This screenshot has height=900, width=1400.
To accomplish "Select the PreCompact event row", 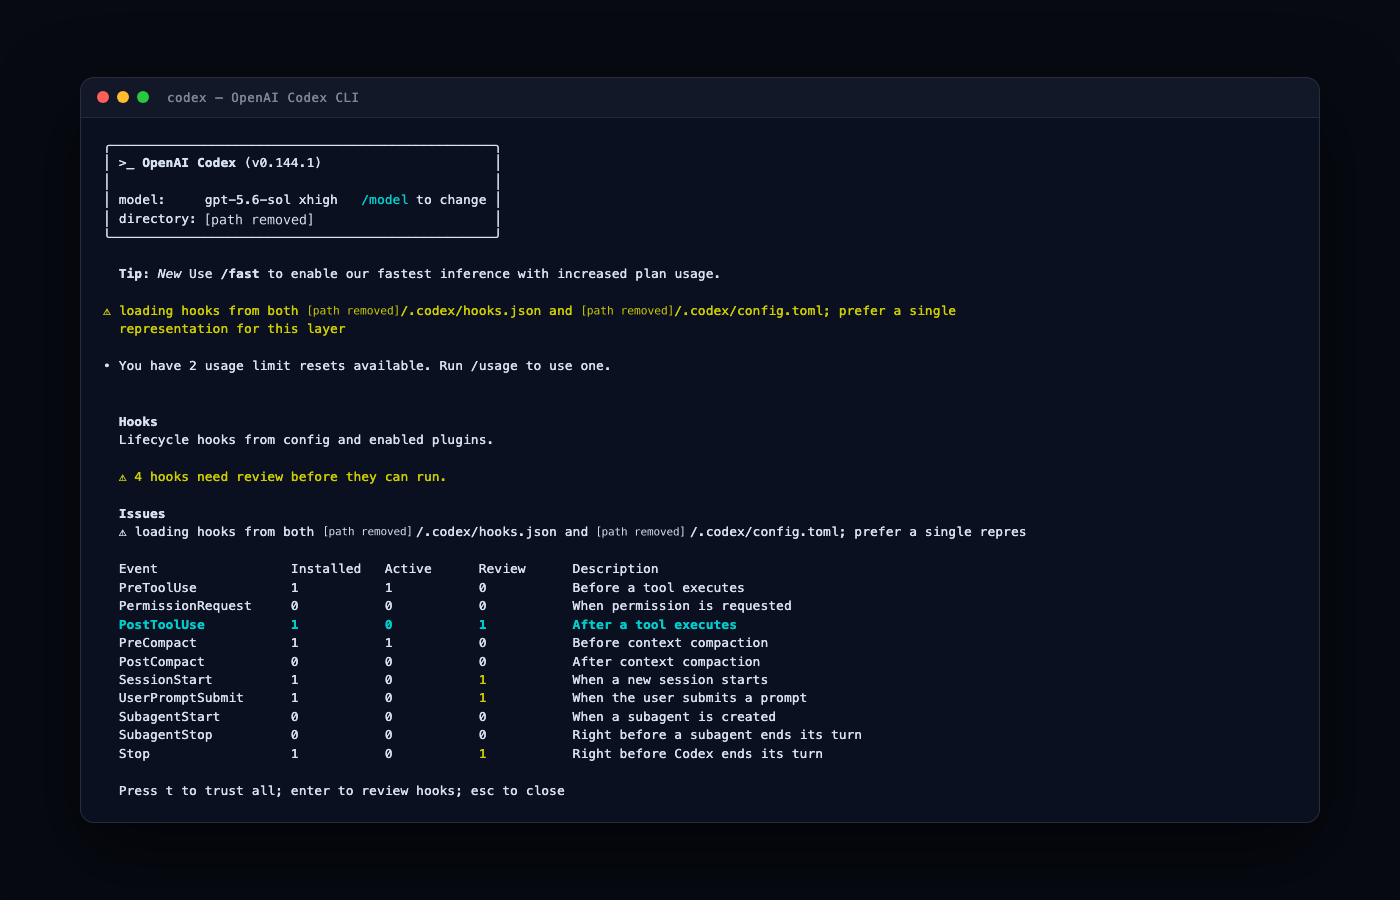I will pyautogui.click(x=444, y=643).
